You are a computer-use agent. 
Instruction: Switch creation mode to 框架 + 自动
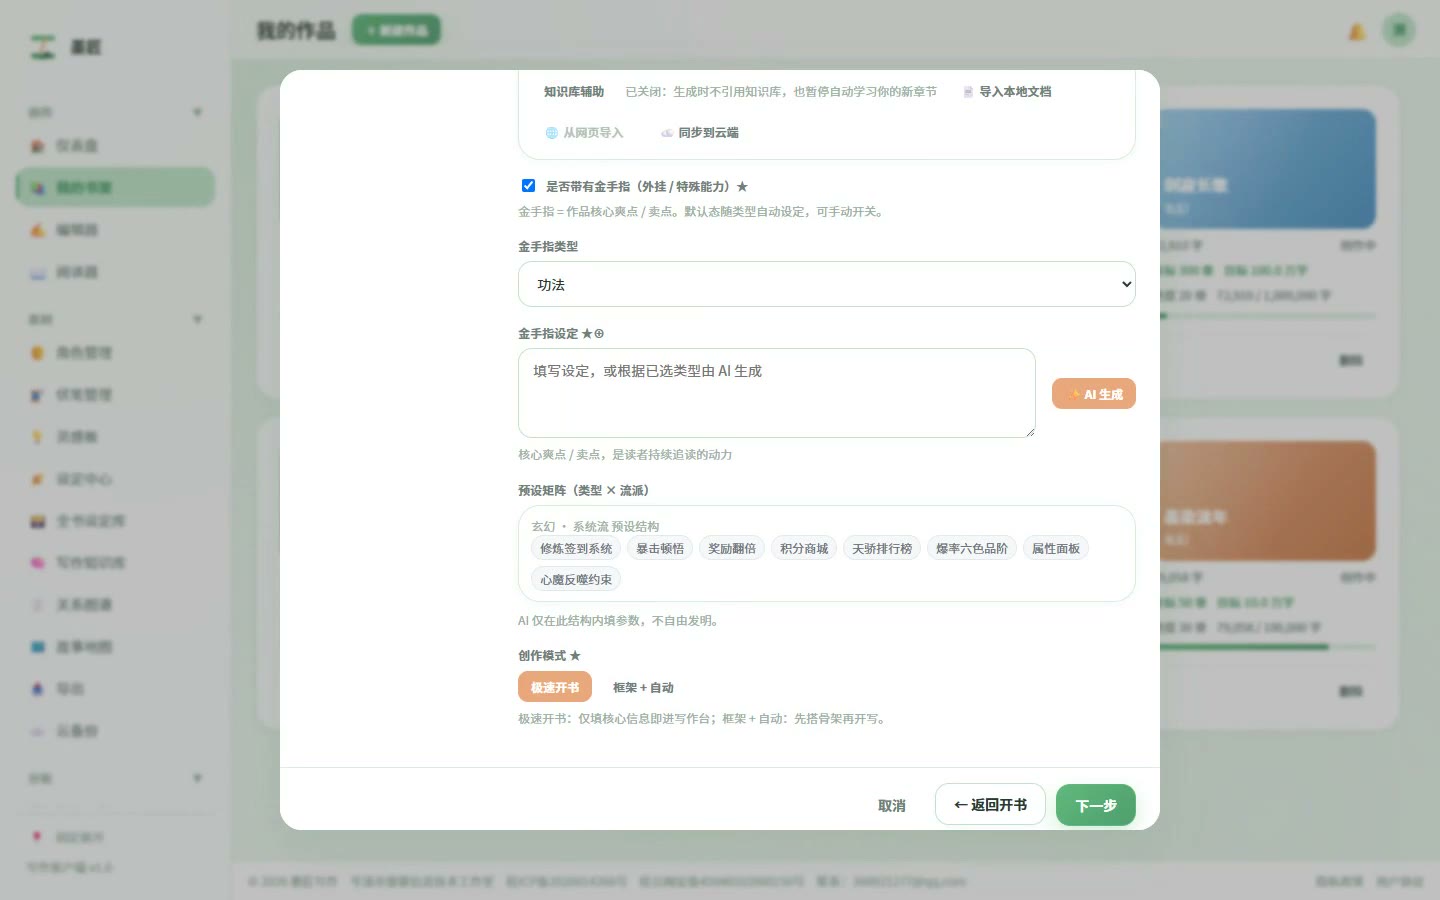[x=643, y=688]
